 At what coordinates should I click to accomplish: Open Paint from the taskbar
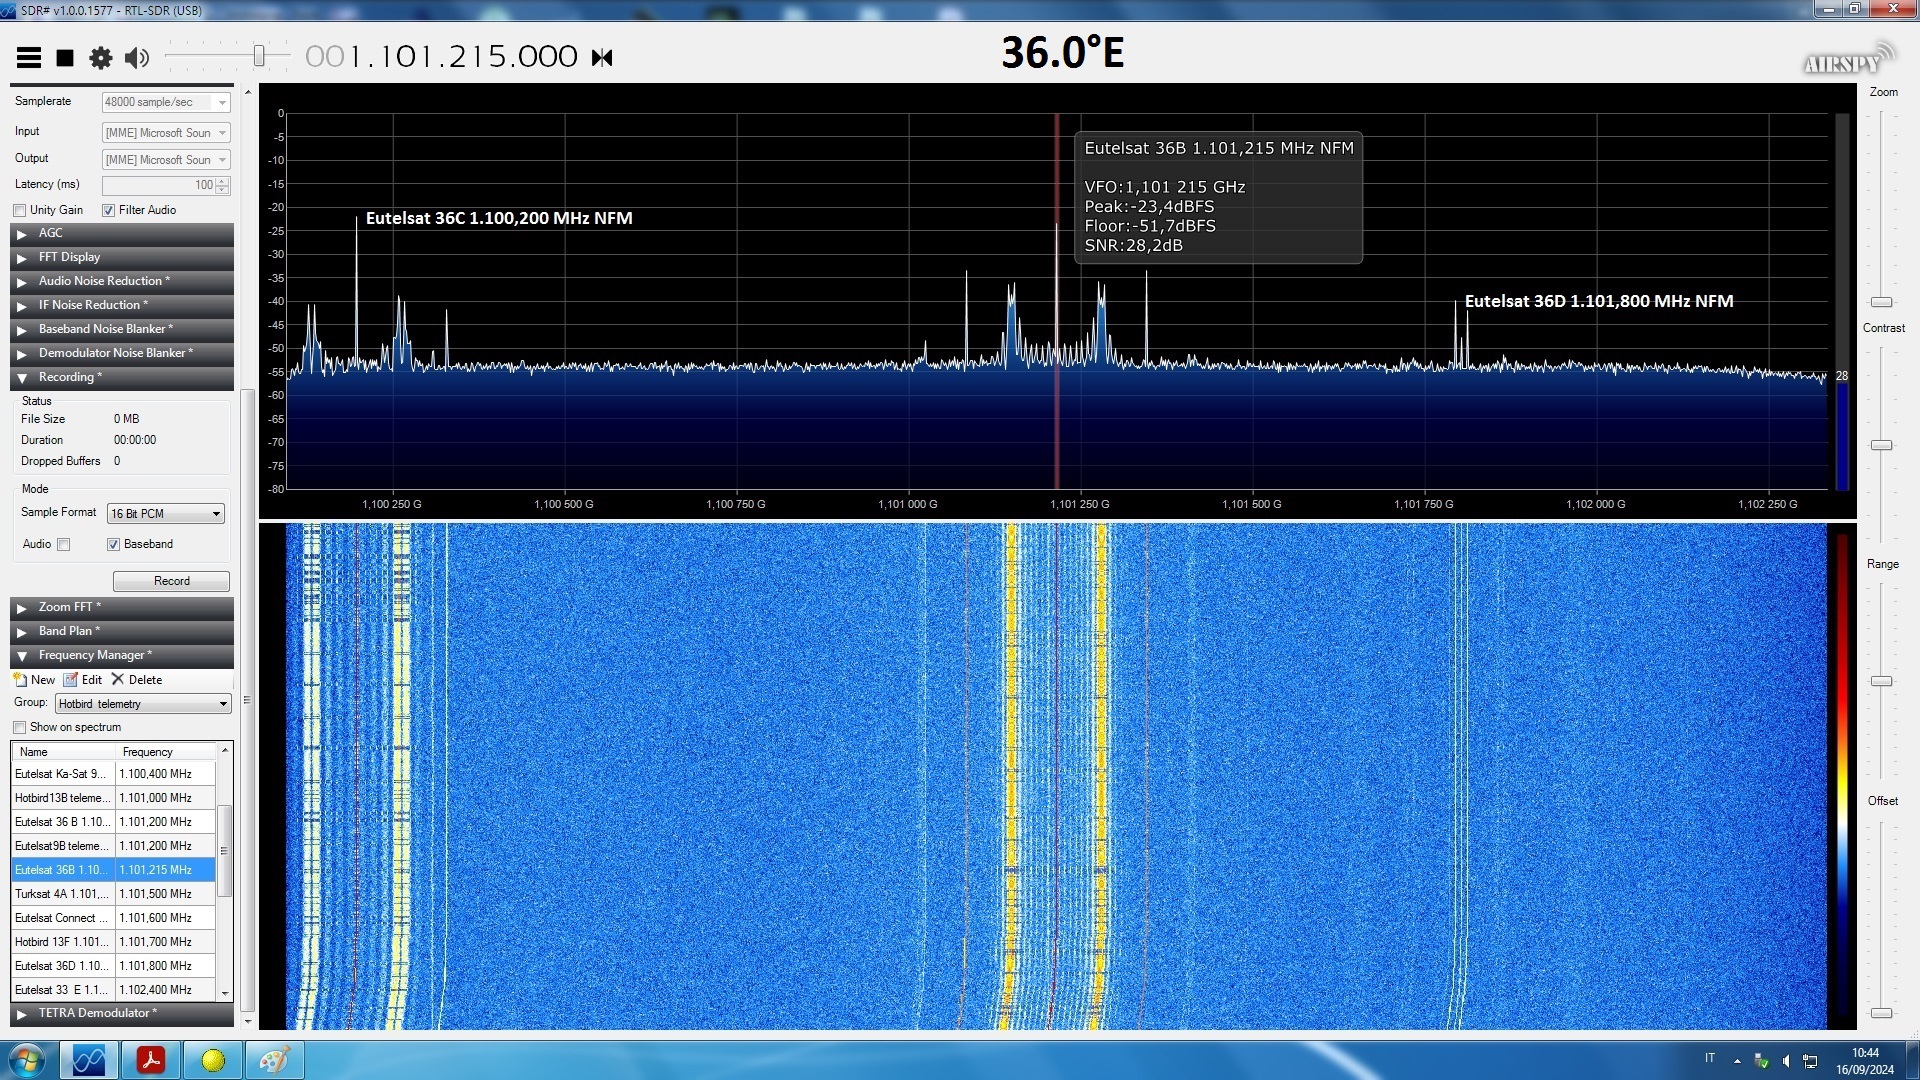coord(275,1060)
